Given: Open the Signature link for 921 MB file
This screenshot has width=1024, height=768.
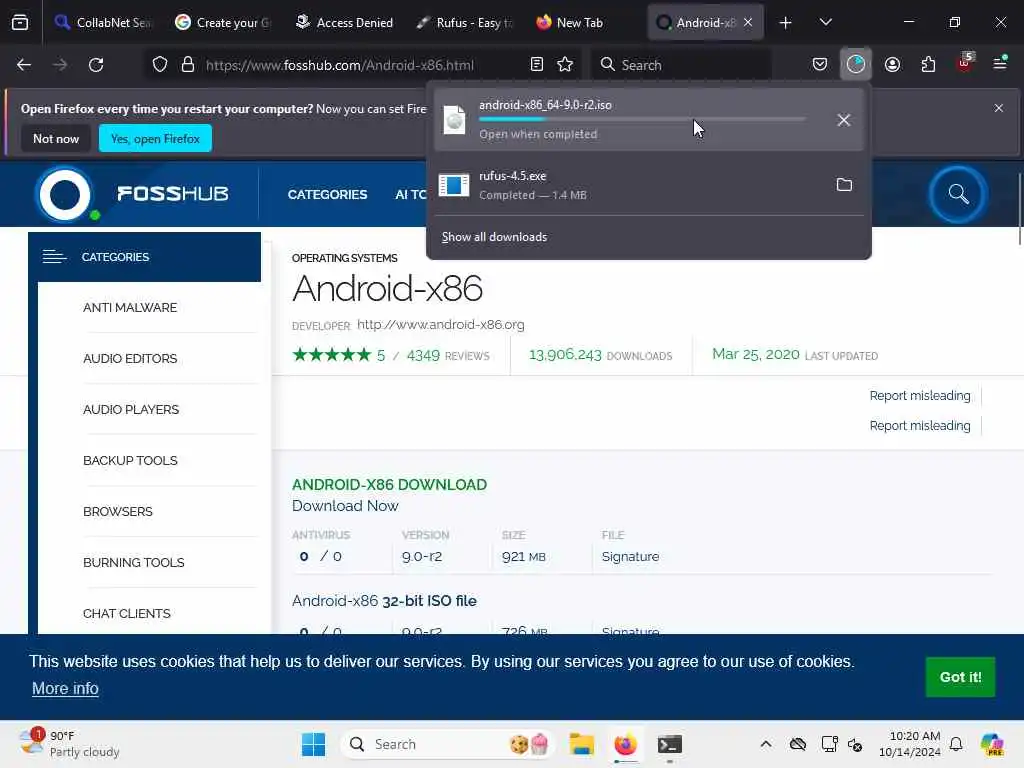Looking at the screenshot, I should [630, 556].
